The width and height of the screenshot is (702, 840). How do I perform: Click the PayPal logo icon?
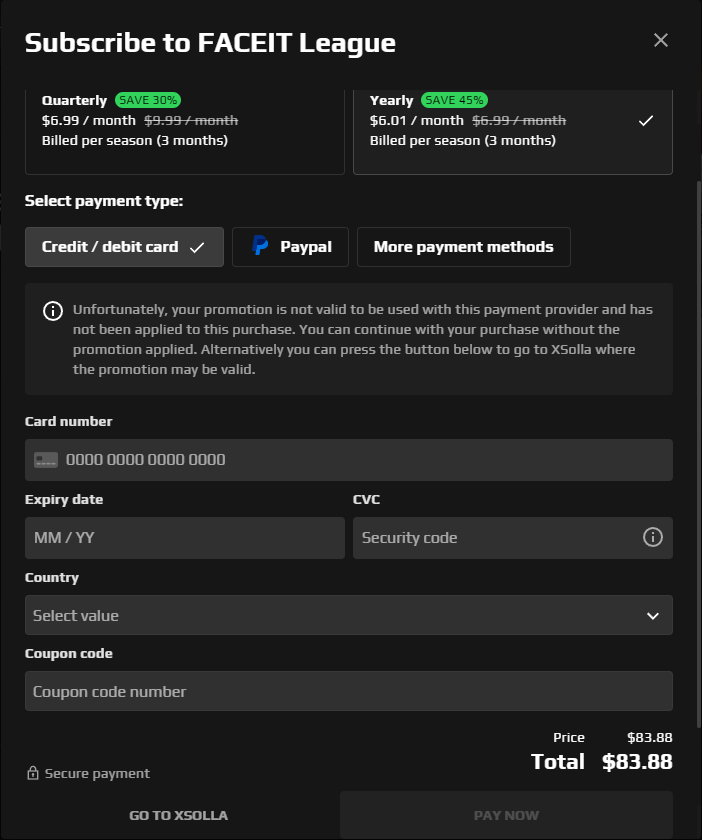click(x=260, y=246)
